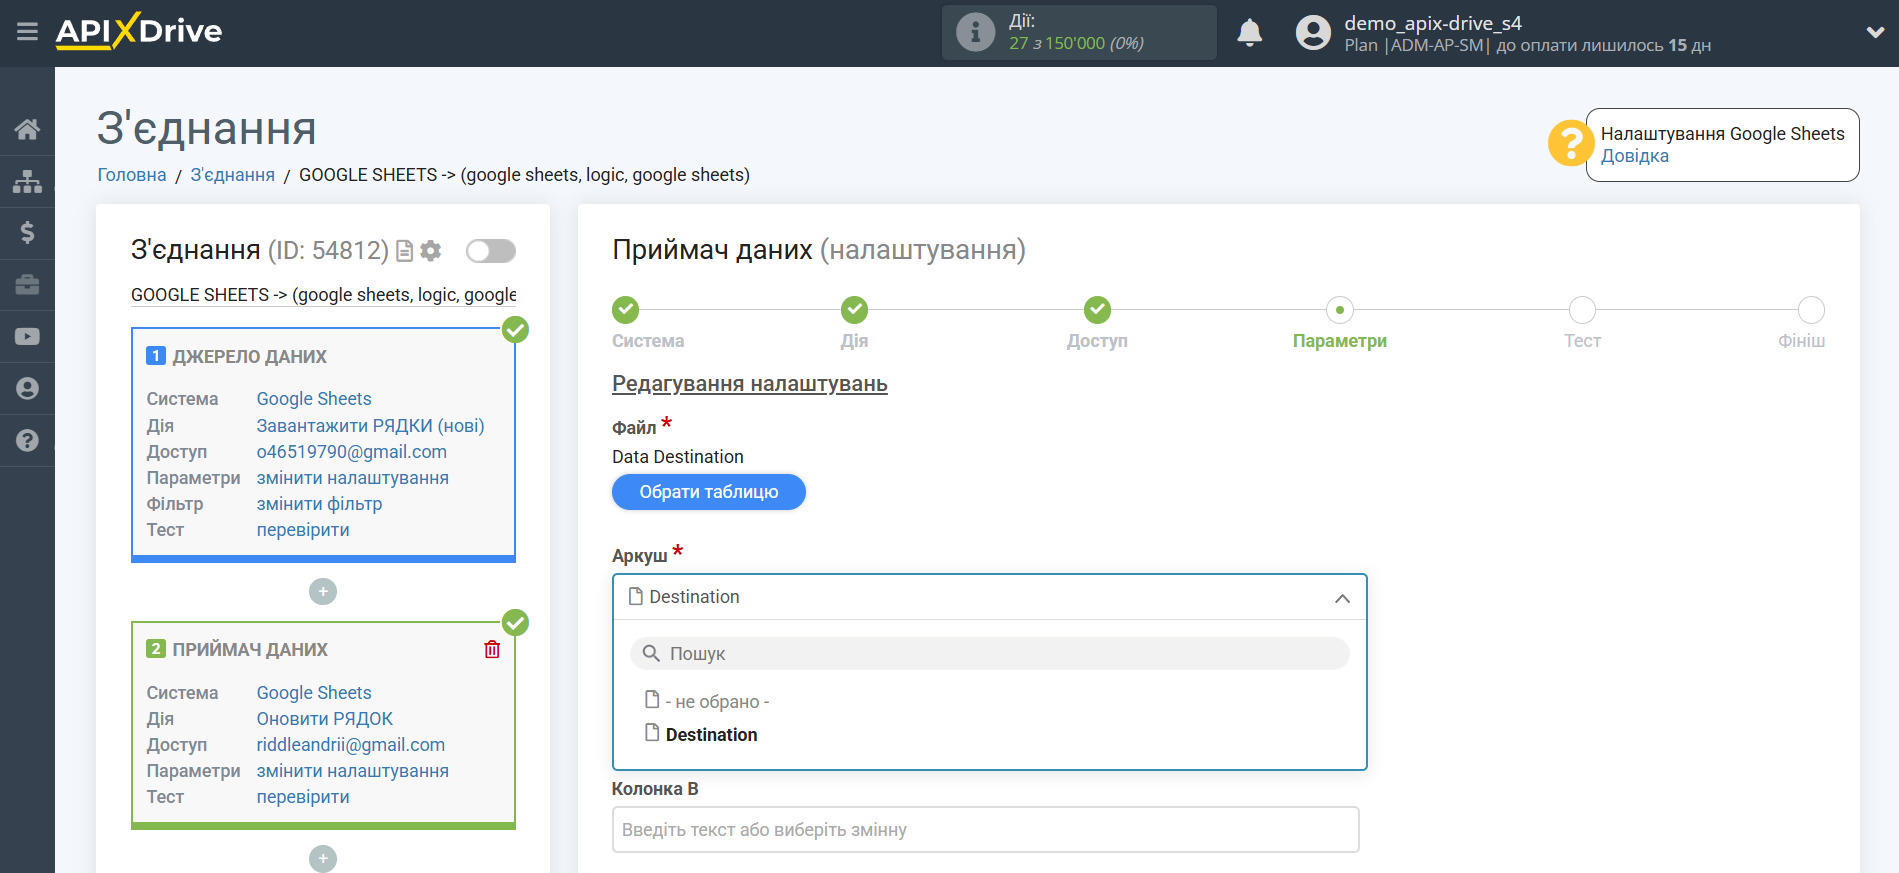Click the data source green checkmark badge

[515, 329]
